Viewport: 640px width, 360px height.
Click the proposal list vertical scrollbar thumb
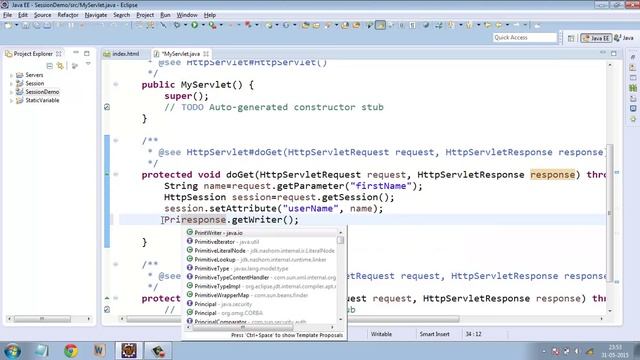coord(341,240)
